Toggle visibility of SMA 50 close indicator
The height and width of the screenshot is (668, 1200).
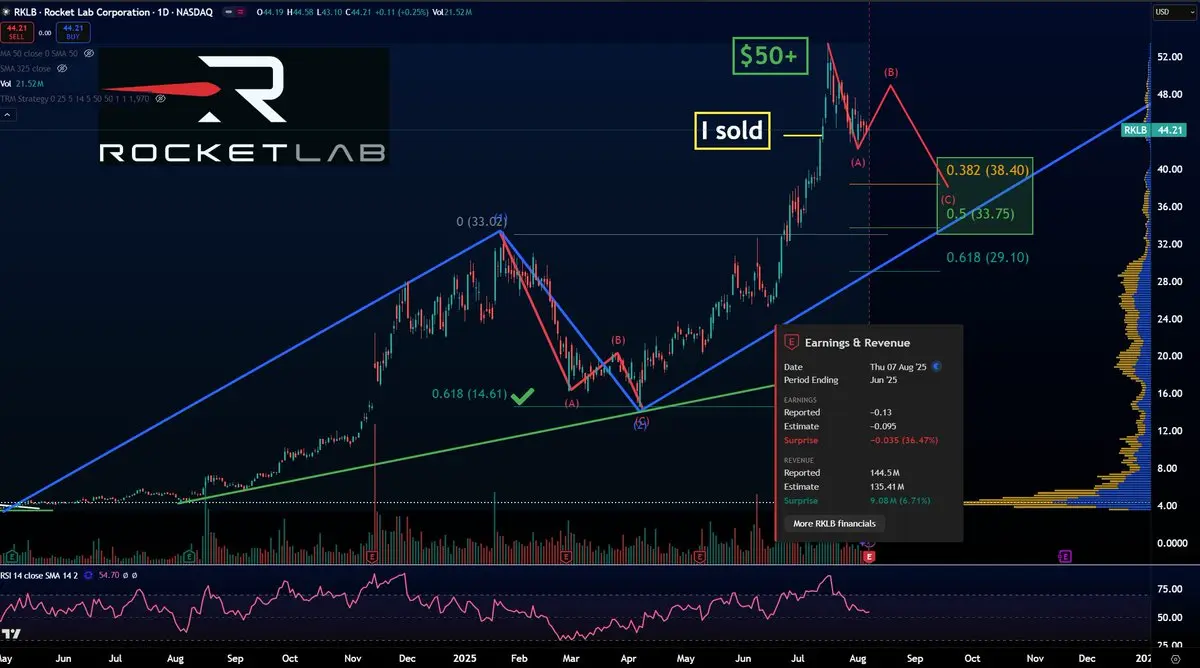pyautogui.click(x=88, y=52)
